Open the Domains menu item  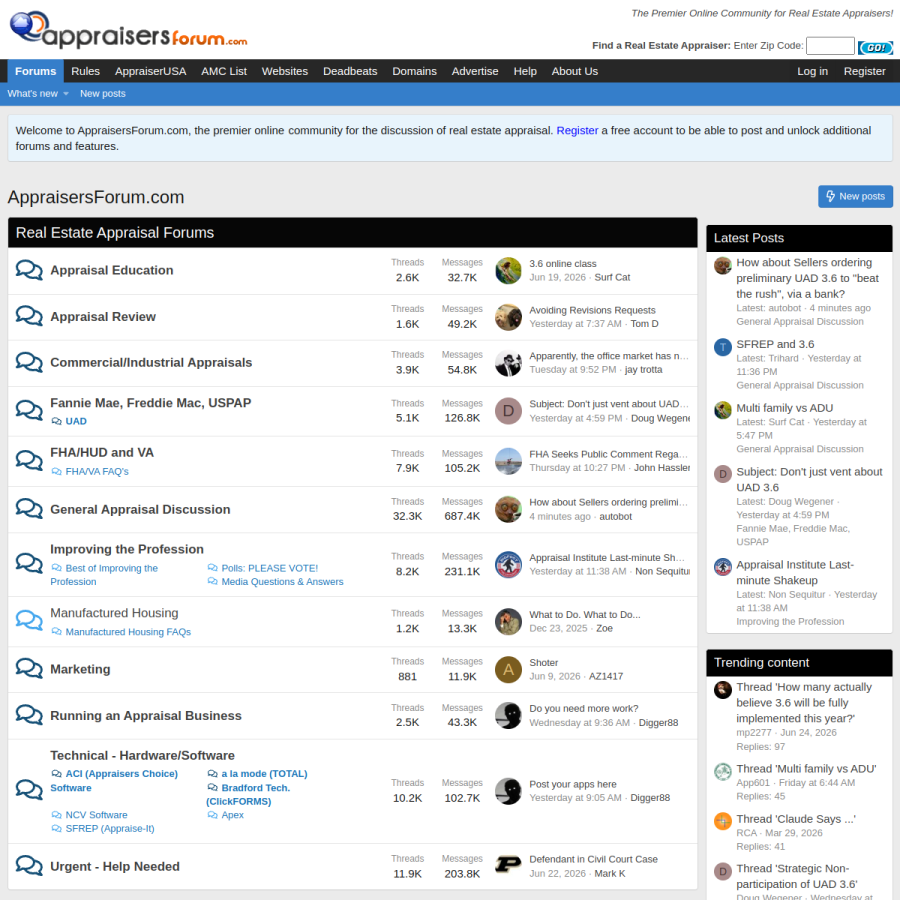pos(414,71)
